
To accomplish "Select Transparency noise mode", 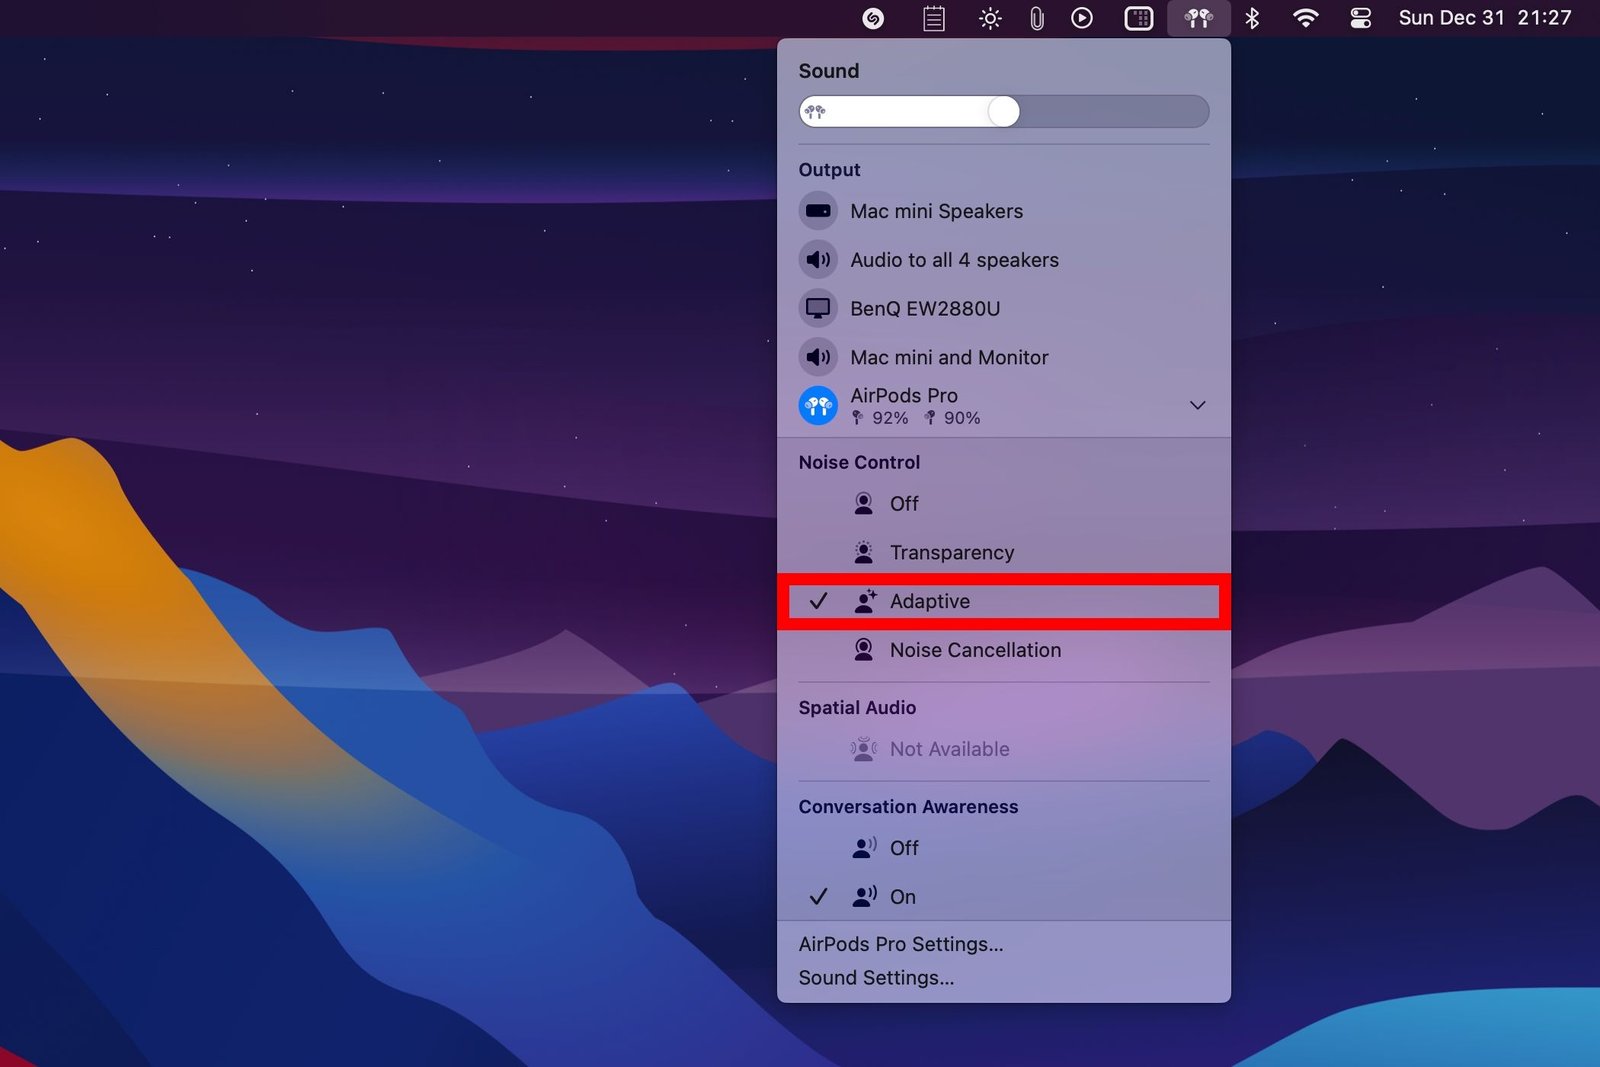I will click(950, 552).
